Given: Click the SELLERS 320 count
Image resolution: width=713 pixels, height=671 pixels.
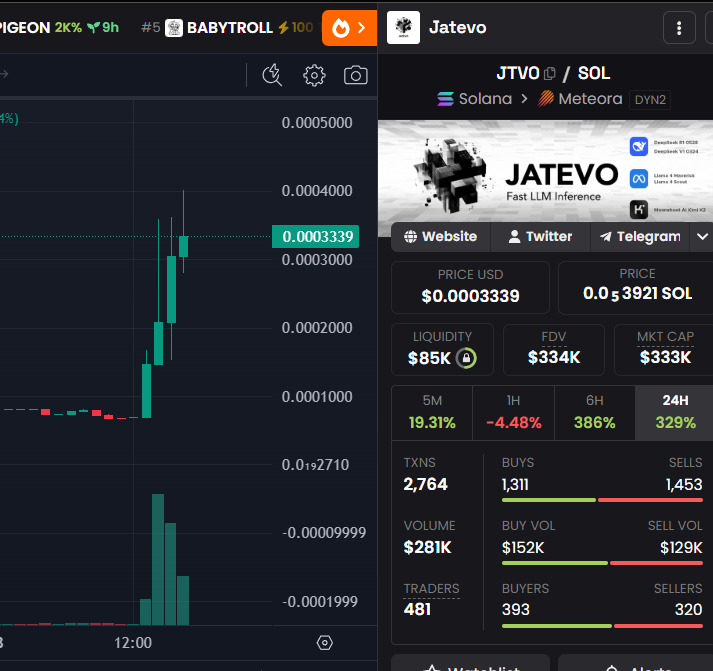Looking at the screenshot, I should click(x=688, y=610).
